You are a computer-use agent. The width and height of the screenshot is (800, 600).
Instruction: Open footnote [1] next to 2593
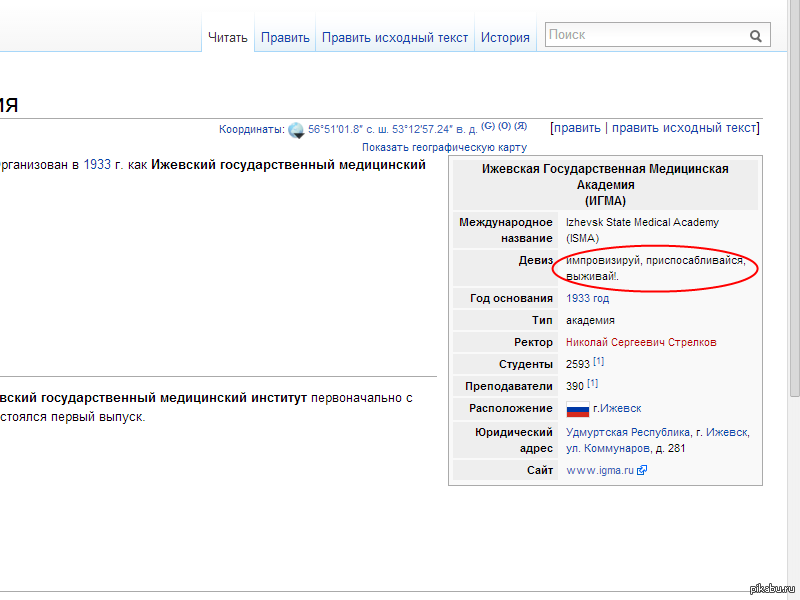coord(598,361)
